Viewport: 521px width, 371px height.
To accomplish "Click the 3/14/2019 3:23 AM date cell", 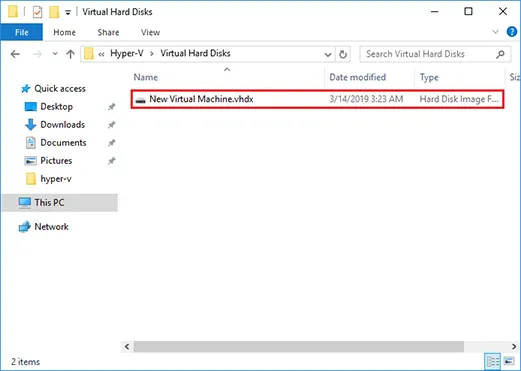I will coord(366,99).
